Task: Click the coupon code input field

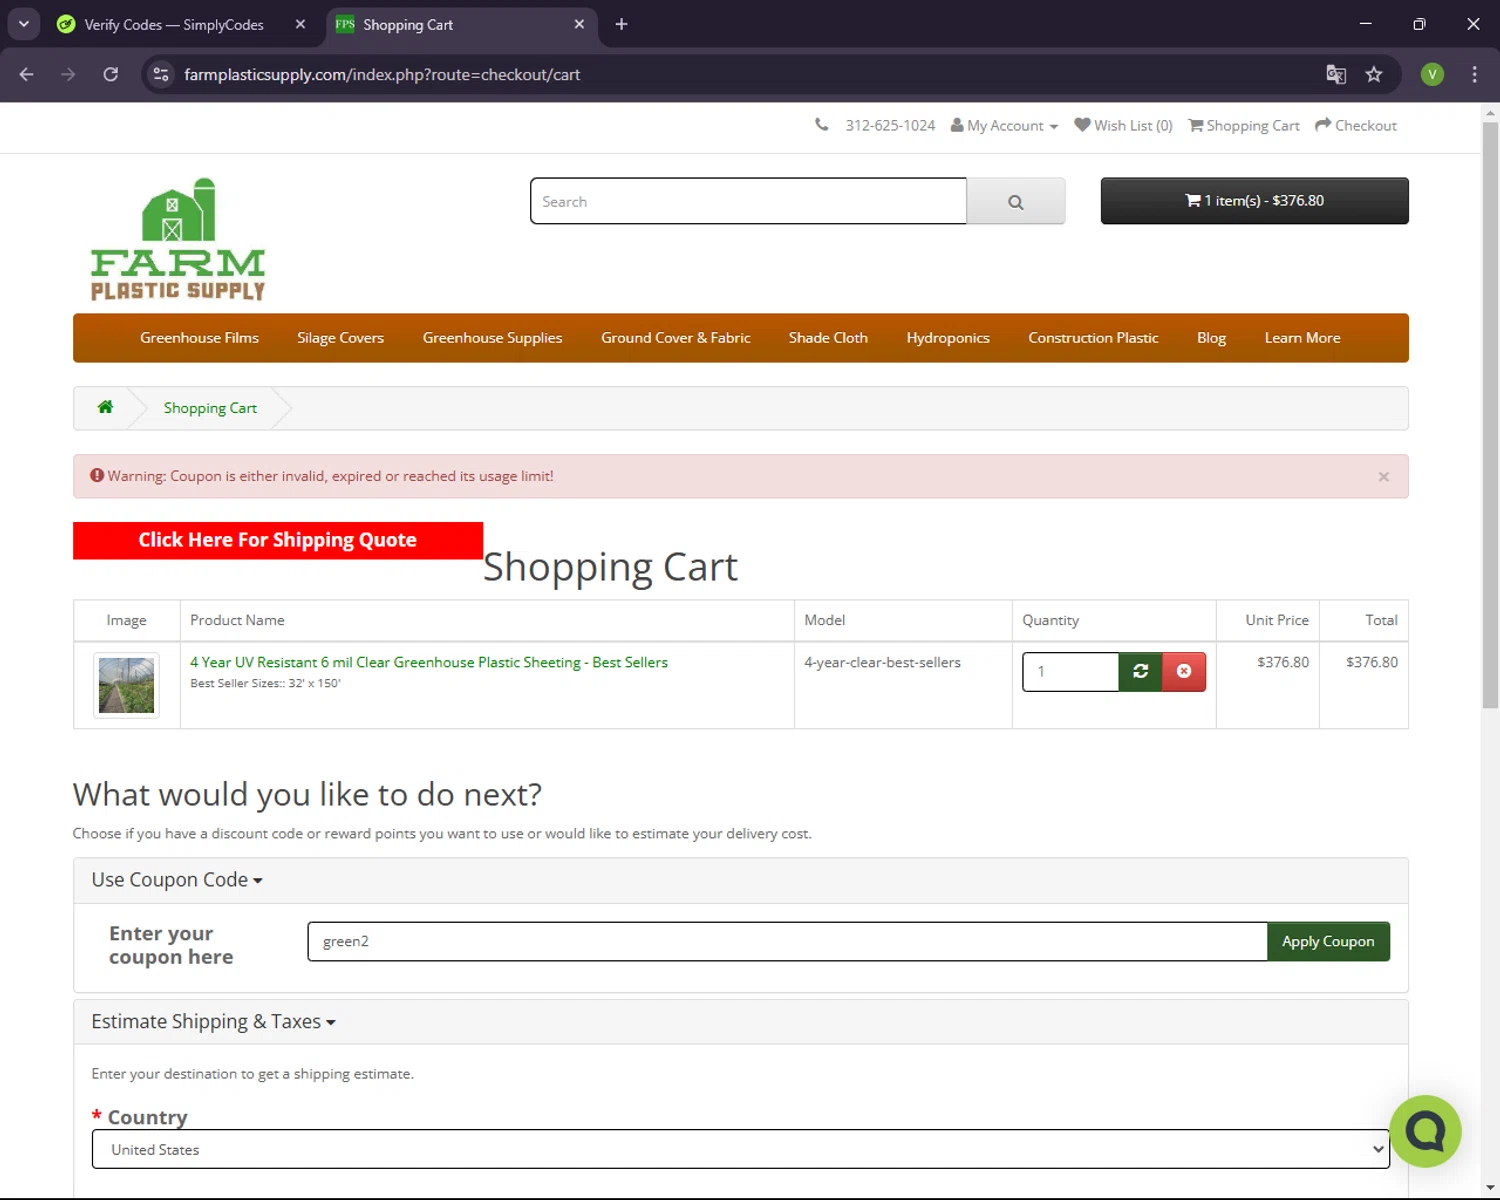Action: [x=787, y=941]
